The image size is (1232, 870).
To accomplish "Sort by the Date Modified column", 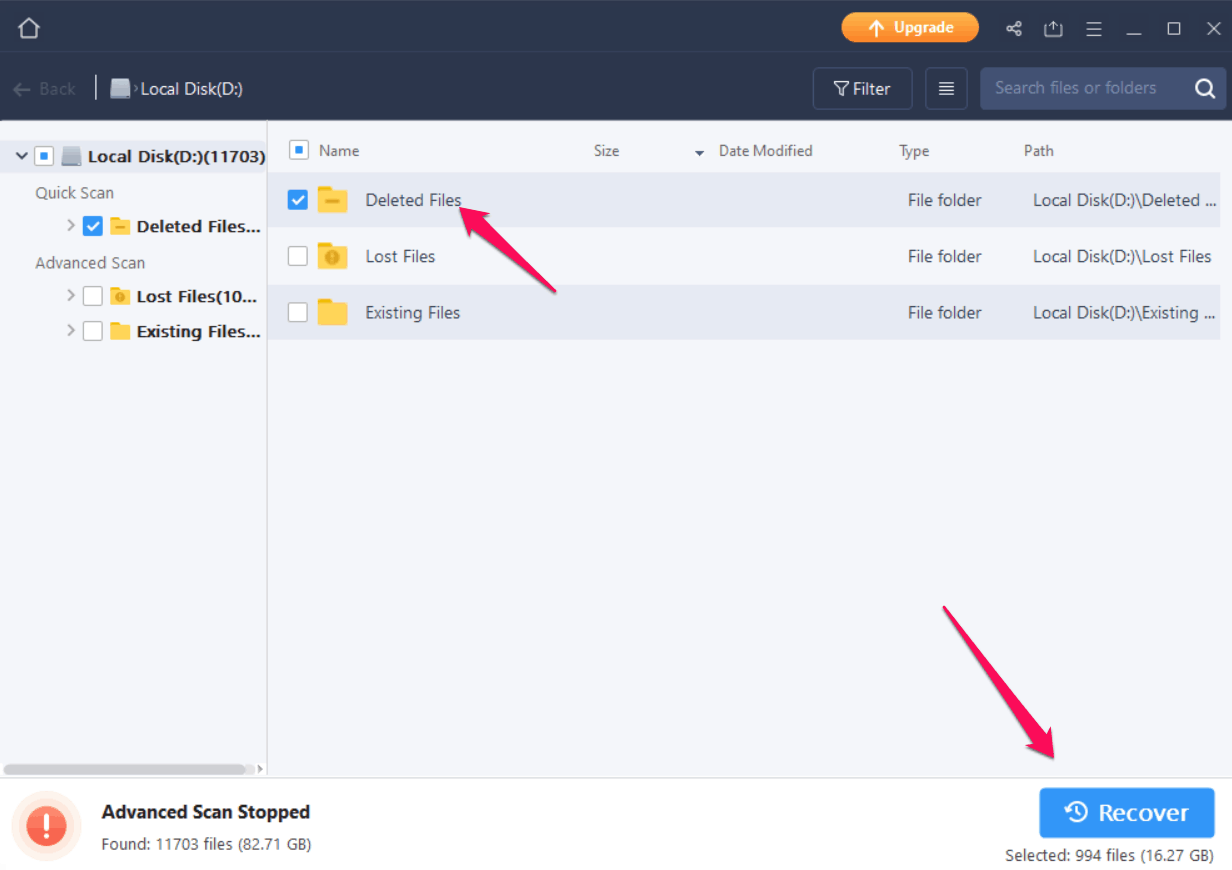I will (x=766, y=151).
